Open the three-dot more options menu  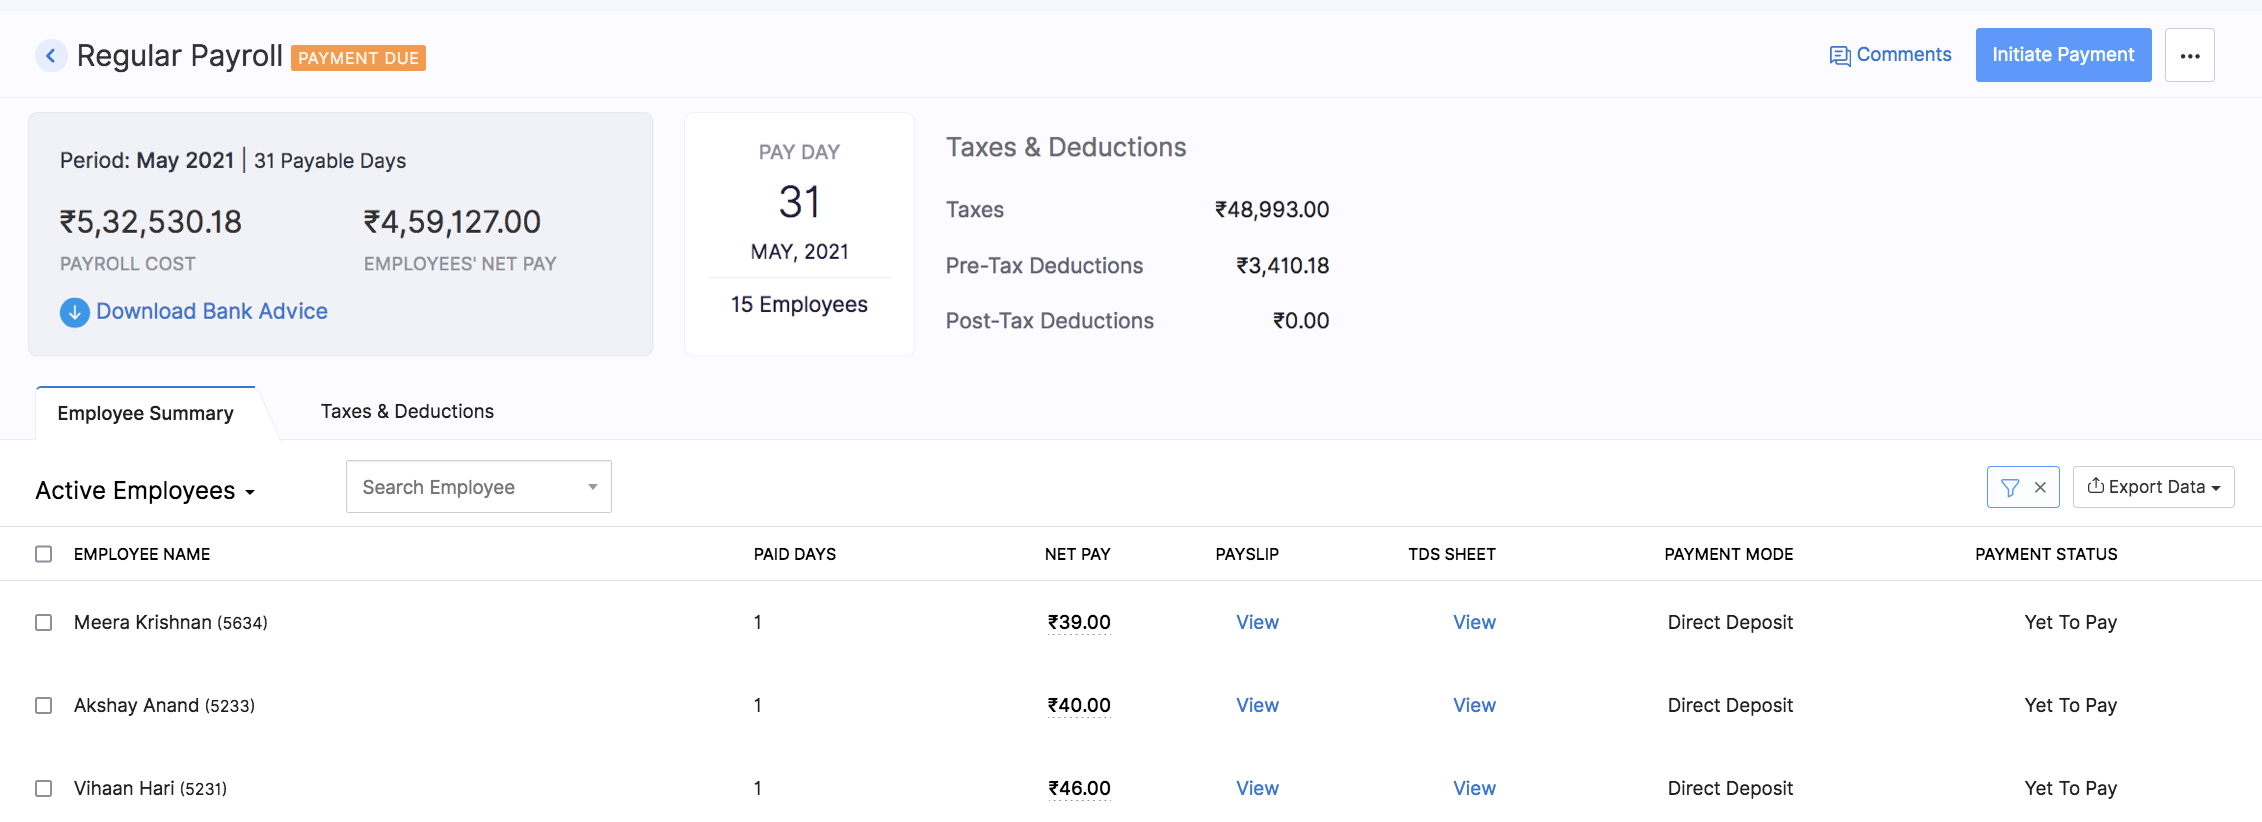pyautogui.click(x=2189, y=56)
